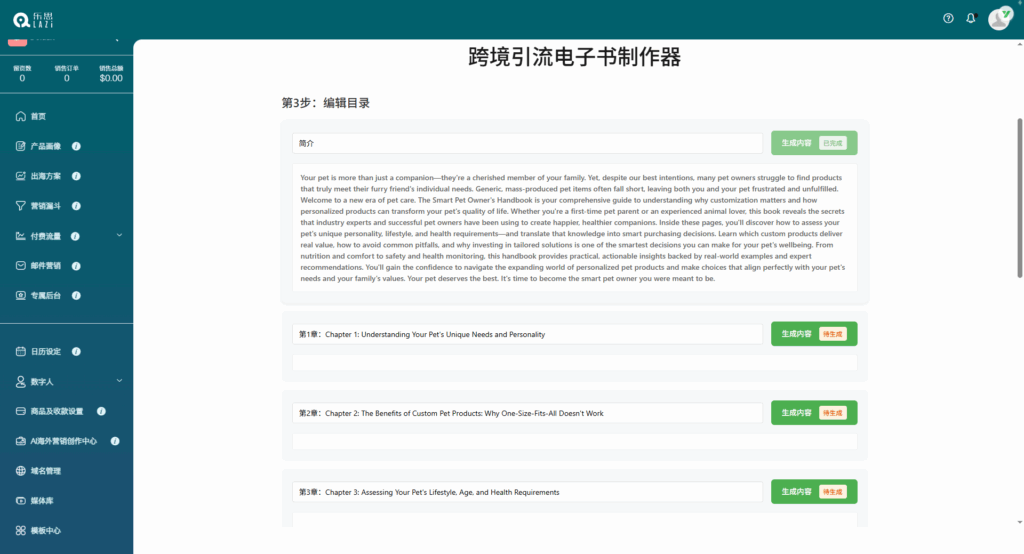Expand the 数字人 submenu chevron
This screenshot has height=554, width=1024.
[119, 381]
